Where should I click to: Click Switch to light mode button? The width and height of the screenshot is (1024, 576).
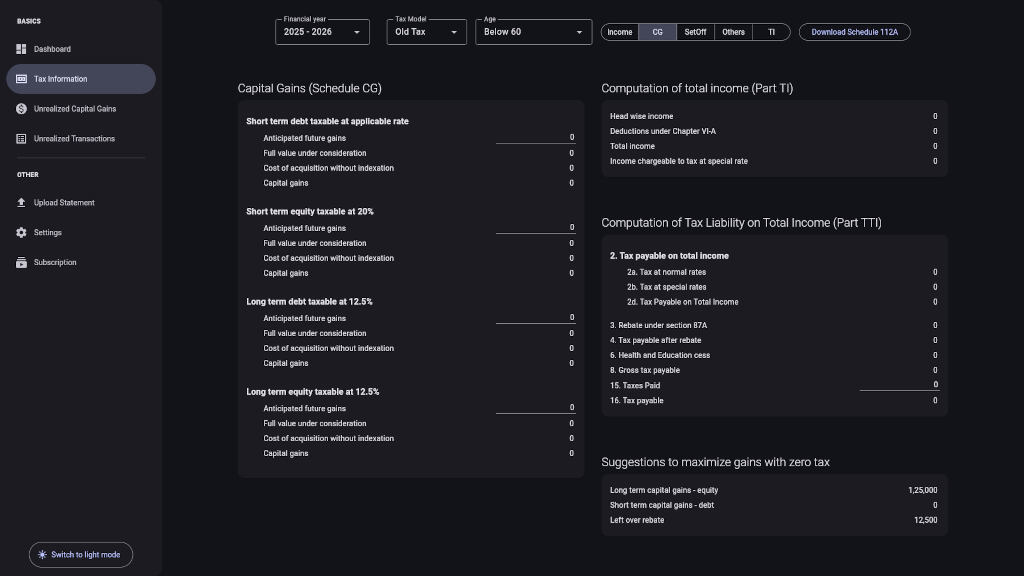(81, 555)
